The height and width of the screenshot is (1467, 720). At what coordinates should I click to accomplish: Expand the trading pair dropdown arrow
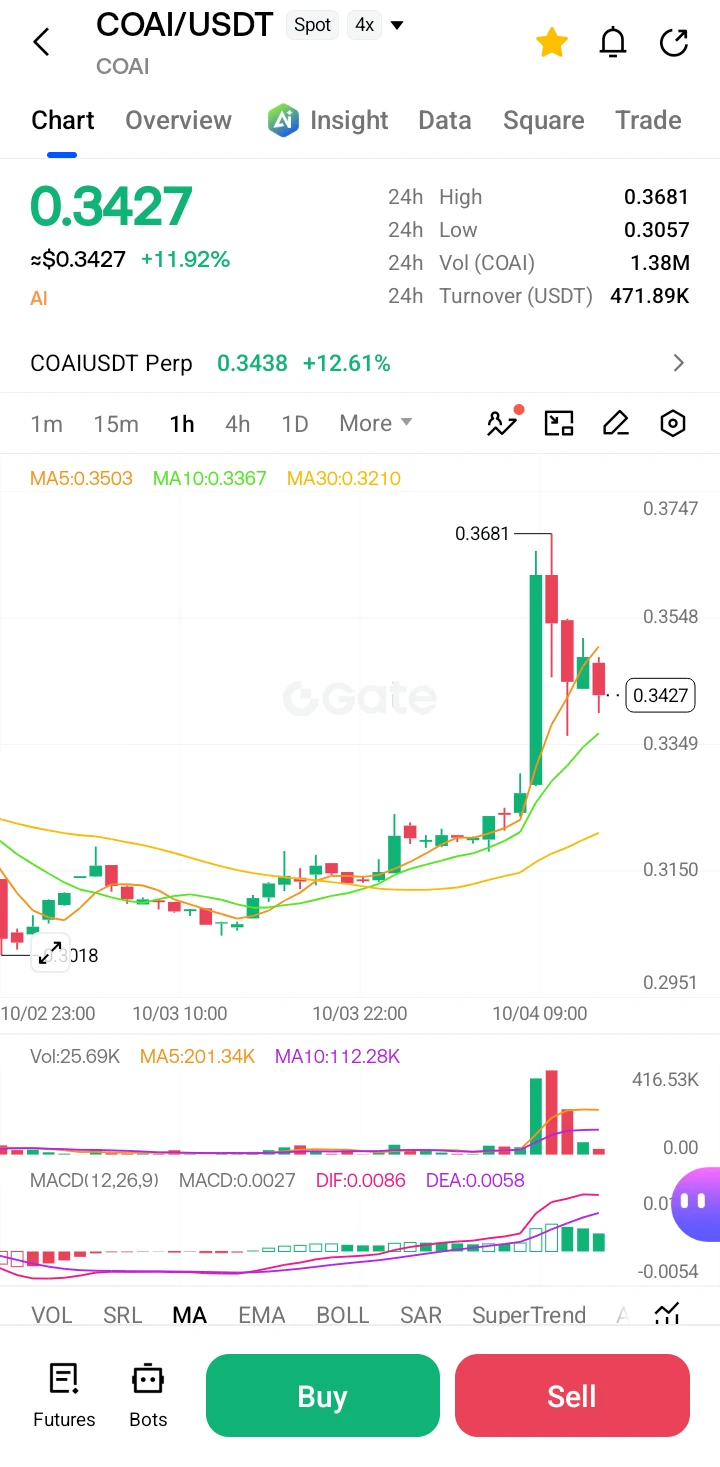tap(397, 25)
